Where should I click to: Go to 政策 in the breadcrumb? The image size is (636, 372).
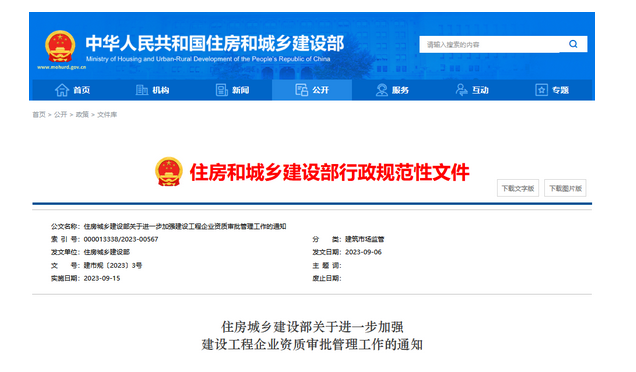coord(82,115)
